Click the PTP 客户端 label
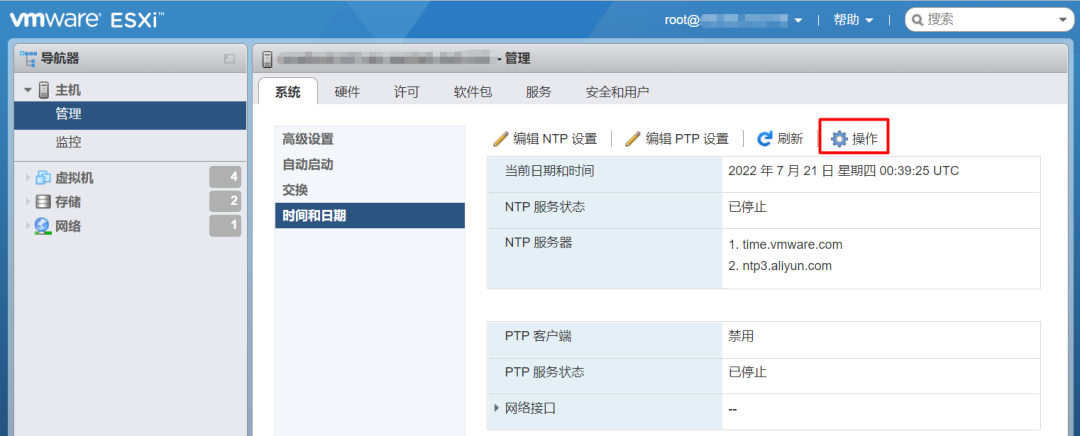The width and height of the screenshot is (1080, 436). [538, 337]
